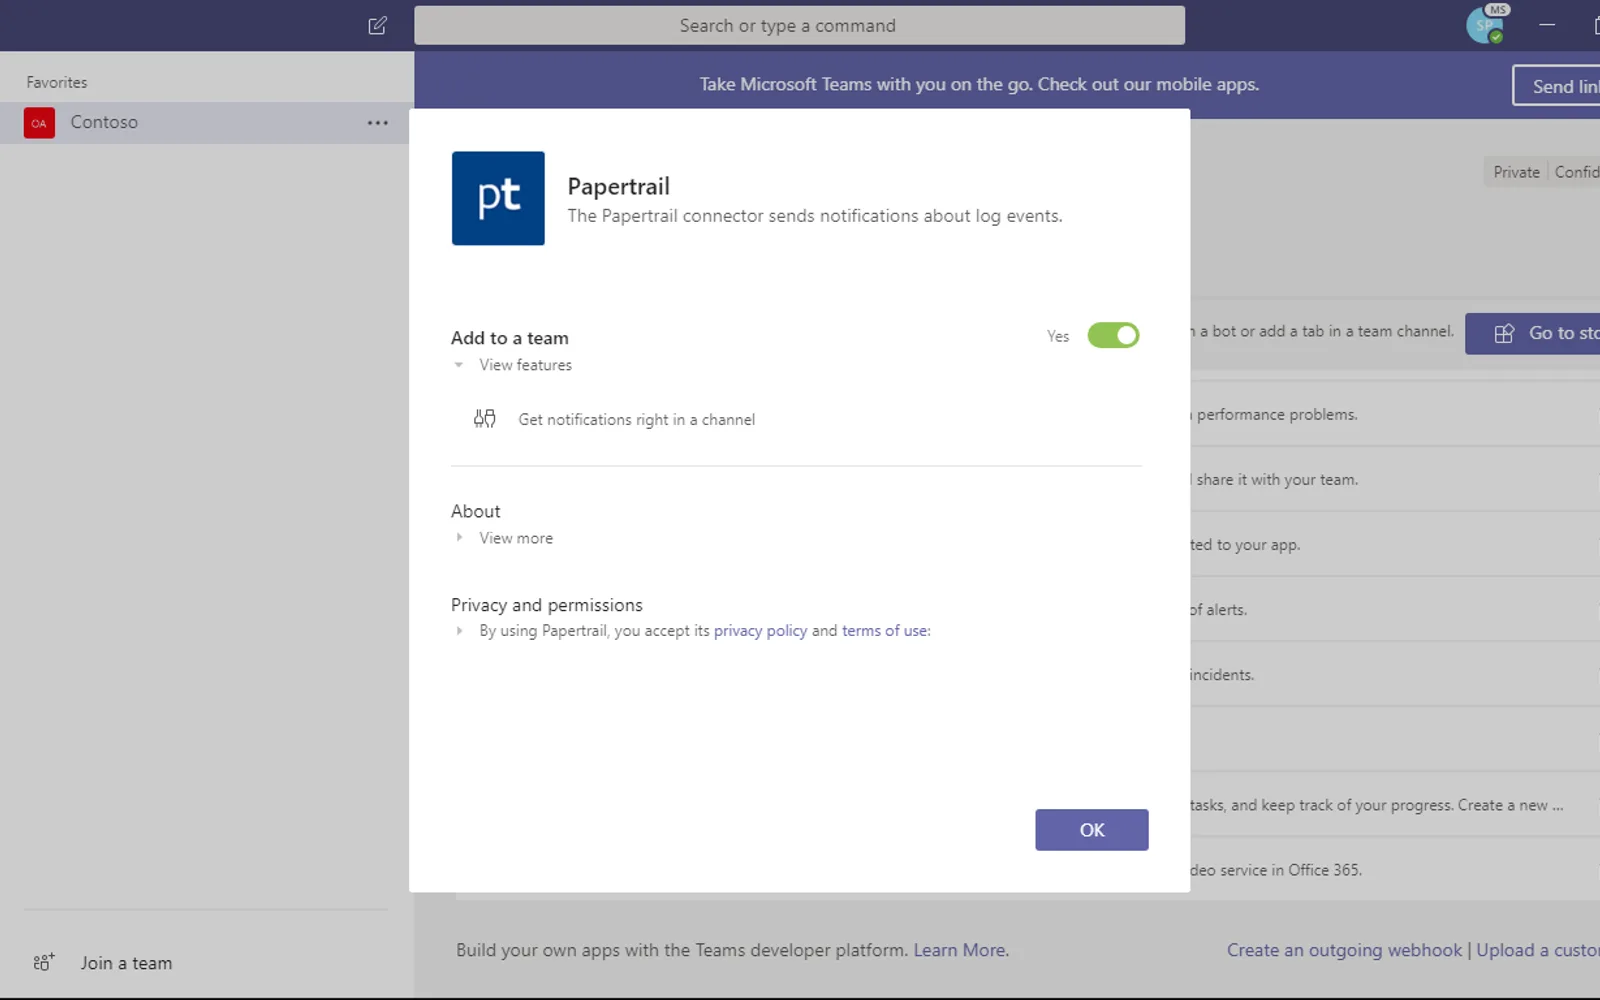This screenshot has width=1600, height=1000.
Task: Click the new chat compose icon
Action: tap(377, 26)
